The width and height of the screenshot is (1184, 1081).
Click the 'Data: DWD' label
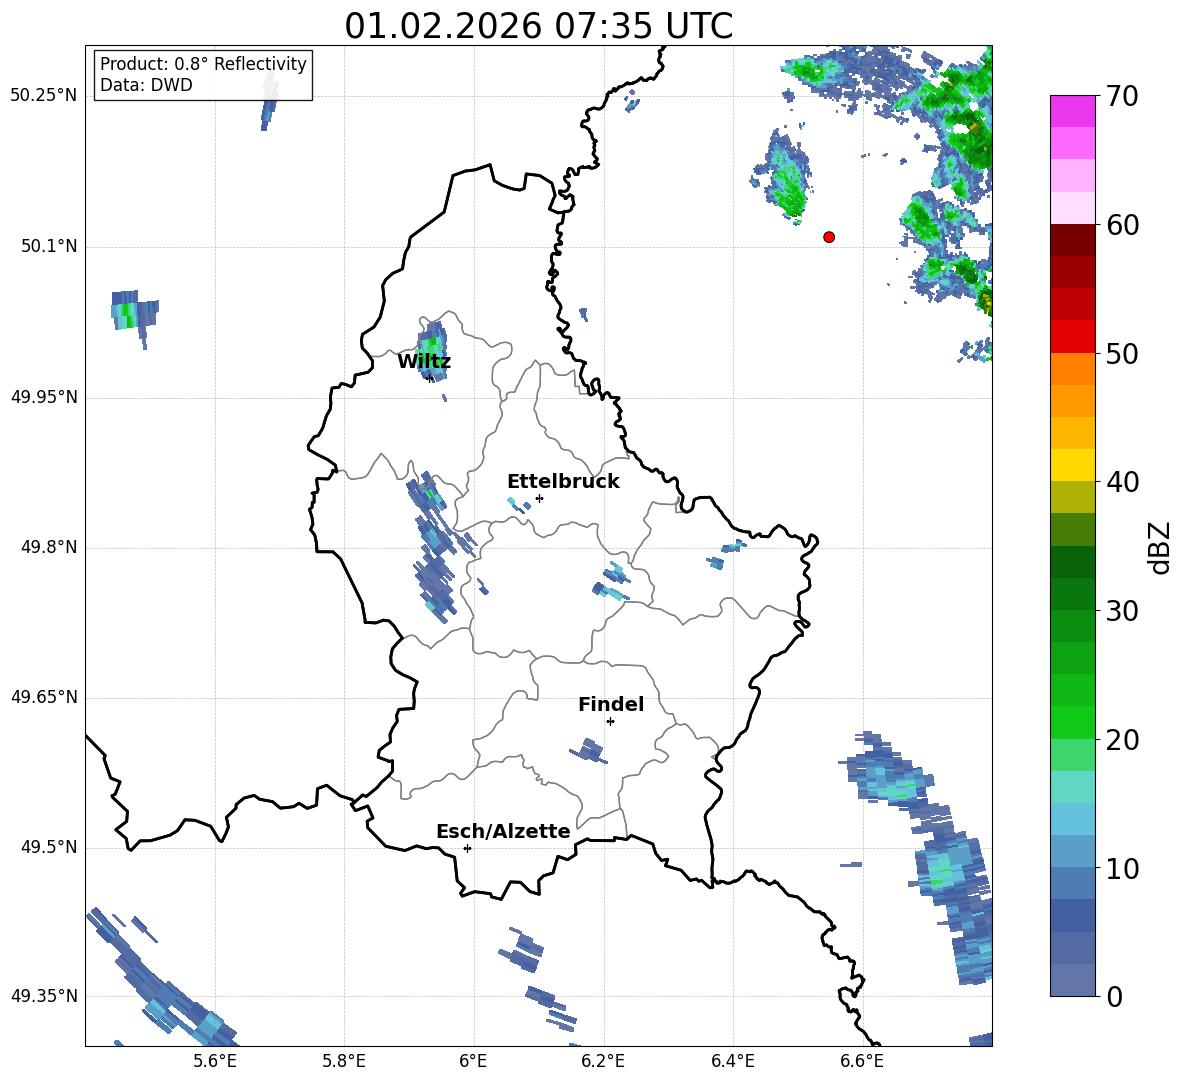[146, 85]
